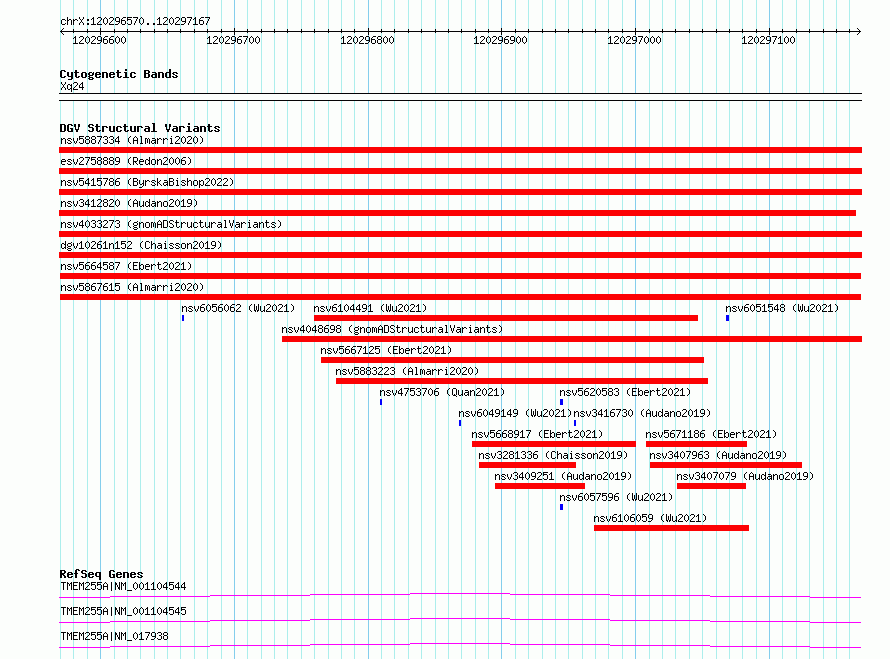The width and height of the screenshot is (890, 659).
Task: Select nsv5671186 (Ebert2021) label
Action: pyautogui.click(x=711, y=434)
